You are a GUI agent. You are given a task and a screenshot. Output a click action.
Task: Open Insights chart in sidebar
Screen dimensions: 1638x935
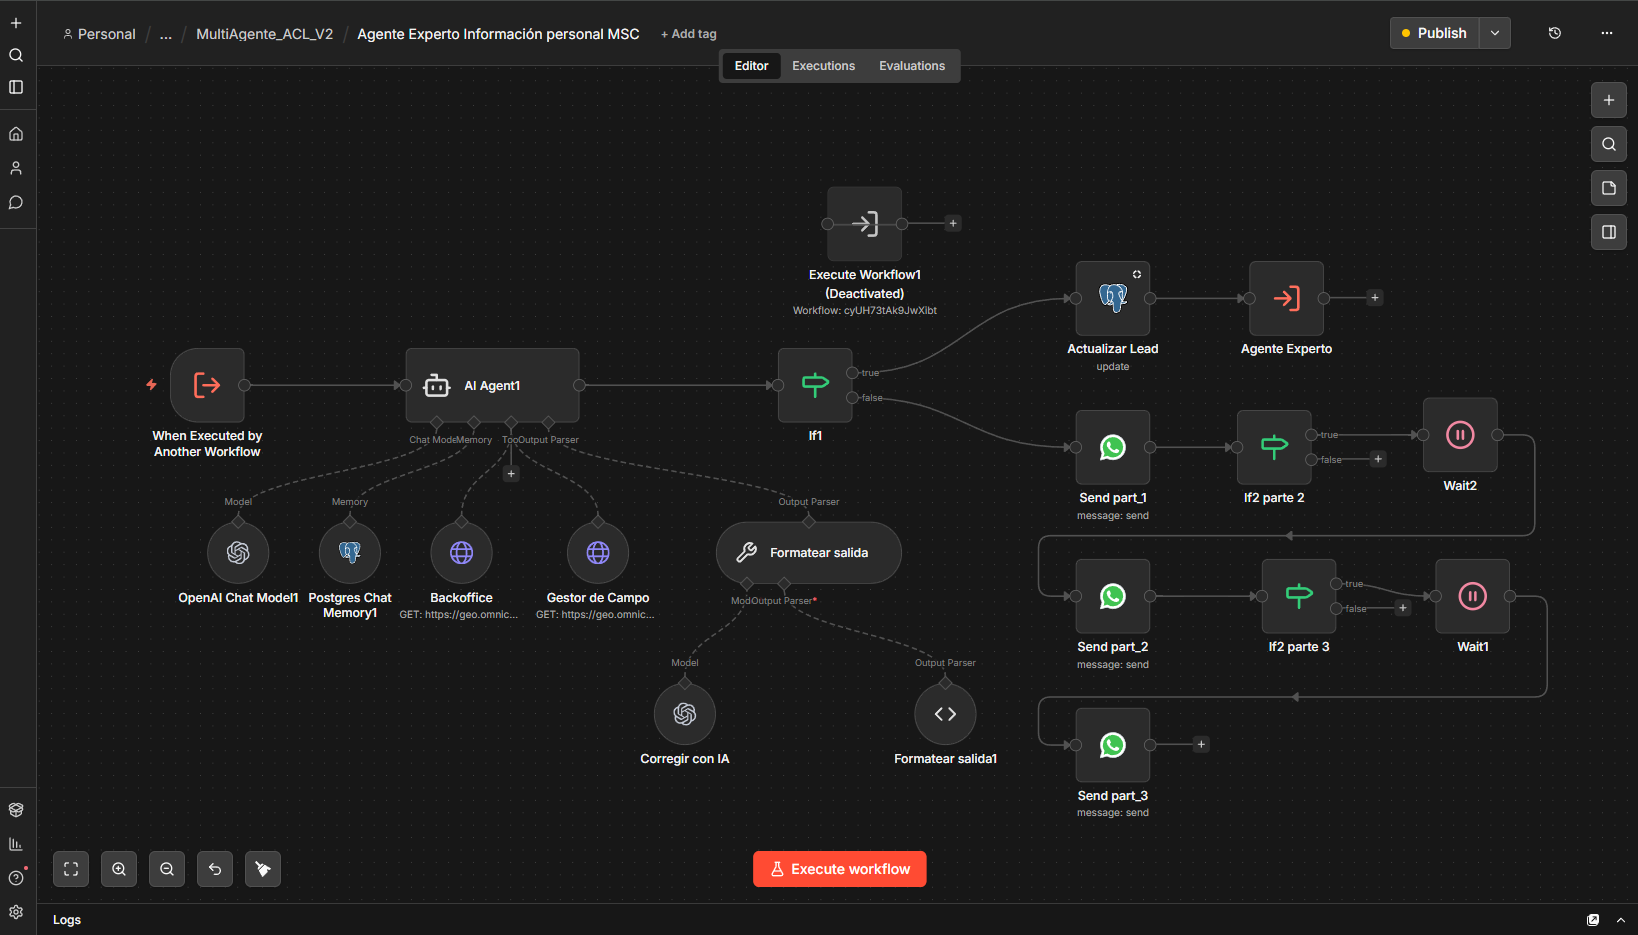(x=16, y=844)
